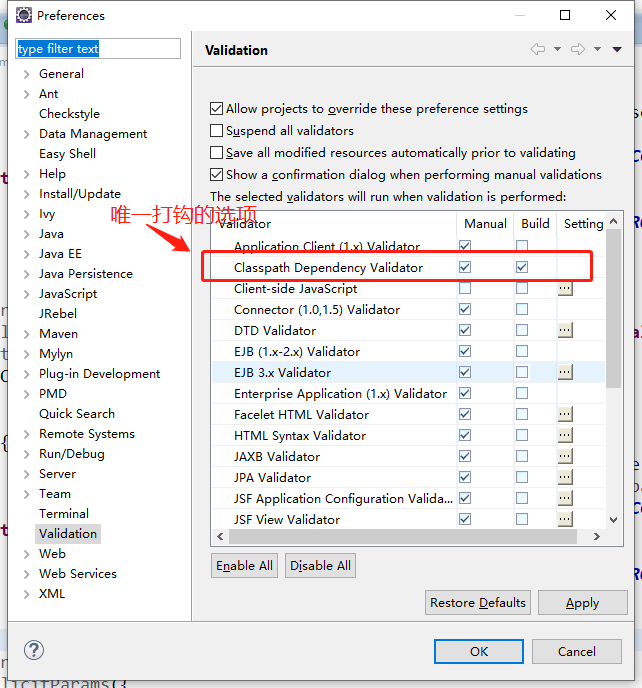The height and width of the screenshot is (688, 642).
Task: Click the Disable All button
Action: coord(320,566)
